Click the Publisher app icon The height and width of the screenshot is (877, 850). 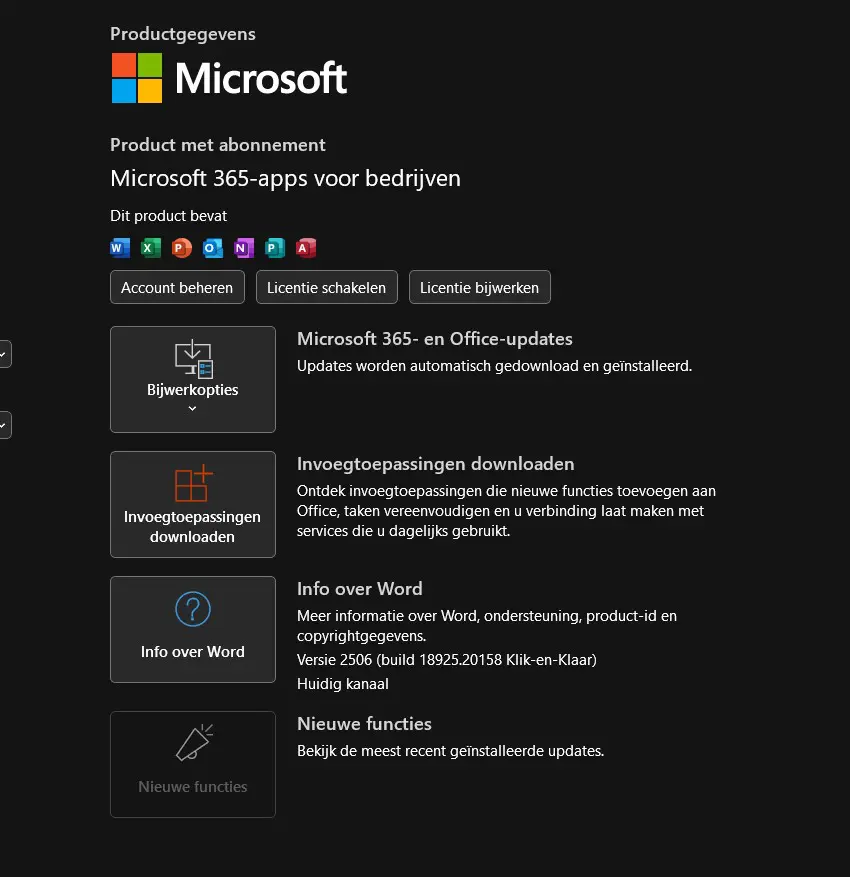(275, 248)
